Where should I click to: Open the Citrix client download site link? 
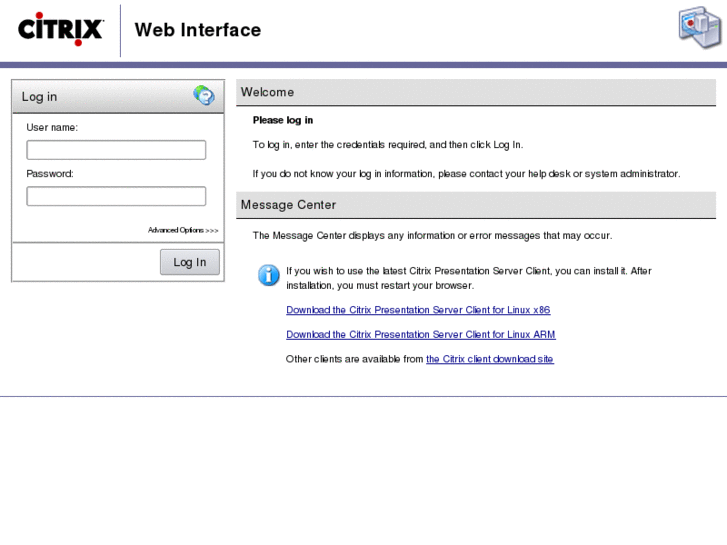pyautogui.click(x=490, y=359)
